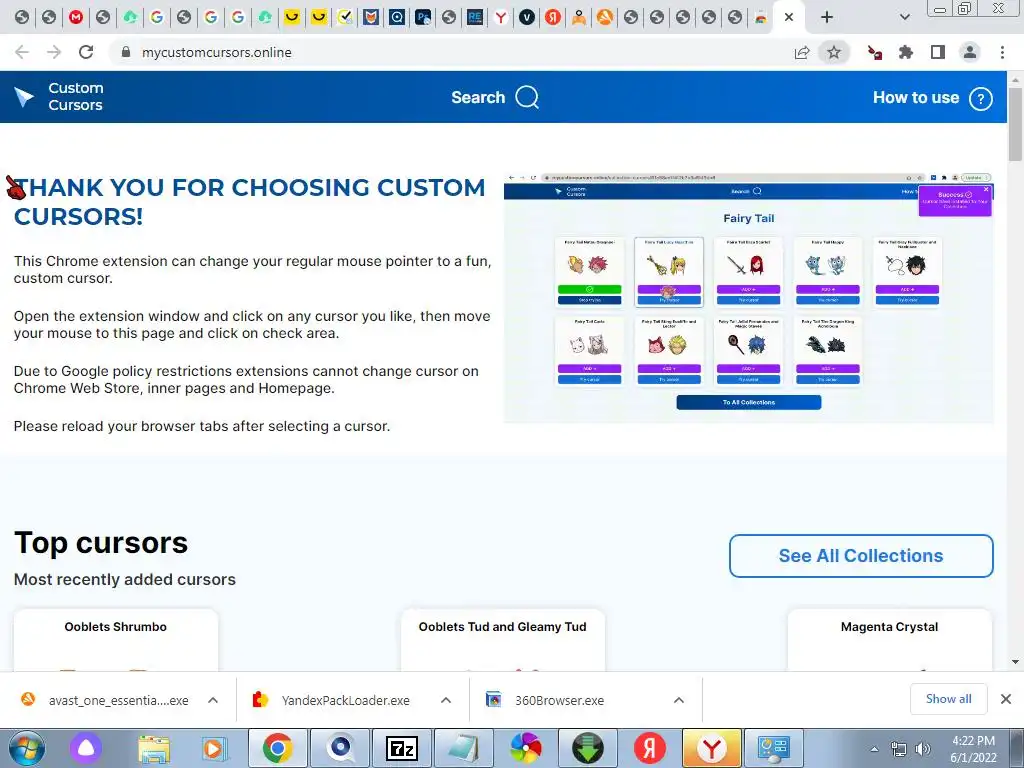The image size is (1024, 768).
Task: Switch to the red Y Yandex tab
Action: [501, 18]
